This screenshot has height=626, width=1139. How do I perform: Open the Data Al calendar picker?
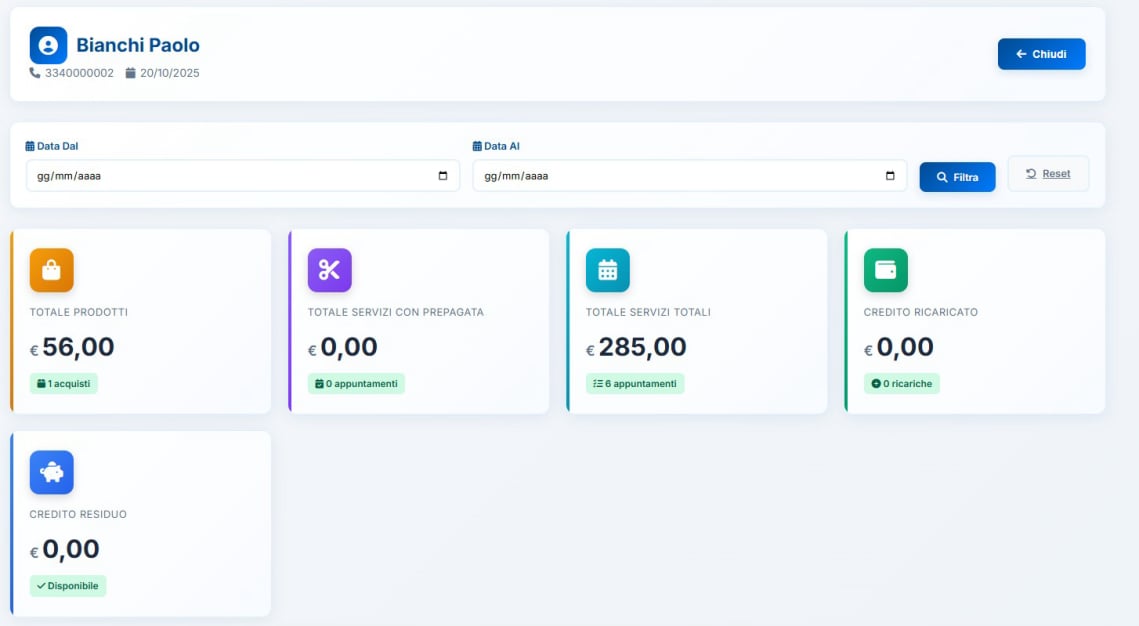tap(890, 176)
